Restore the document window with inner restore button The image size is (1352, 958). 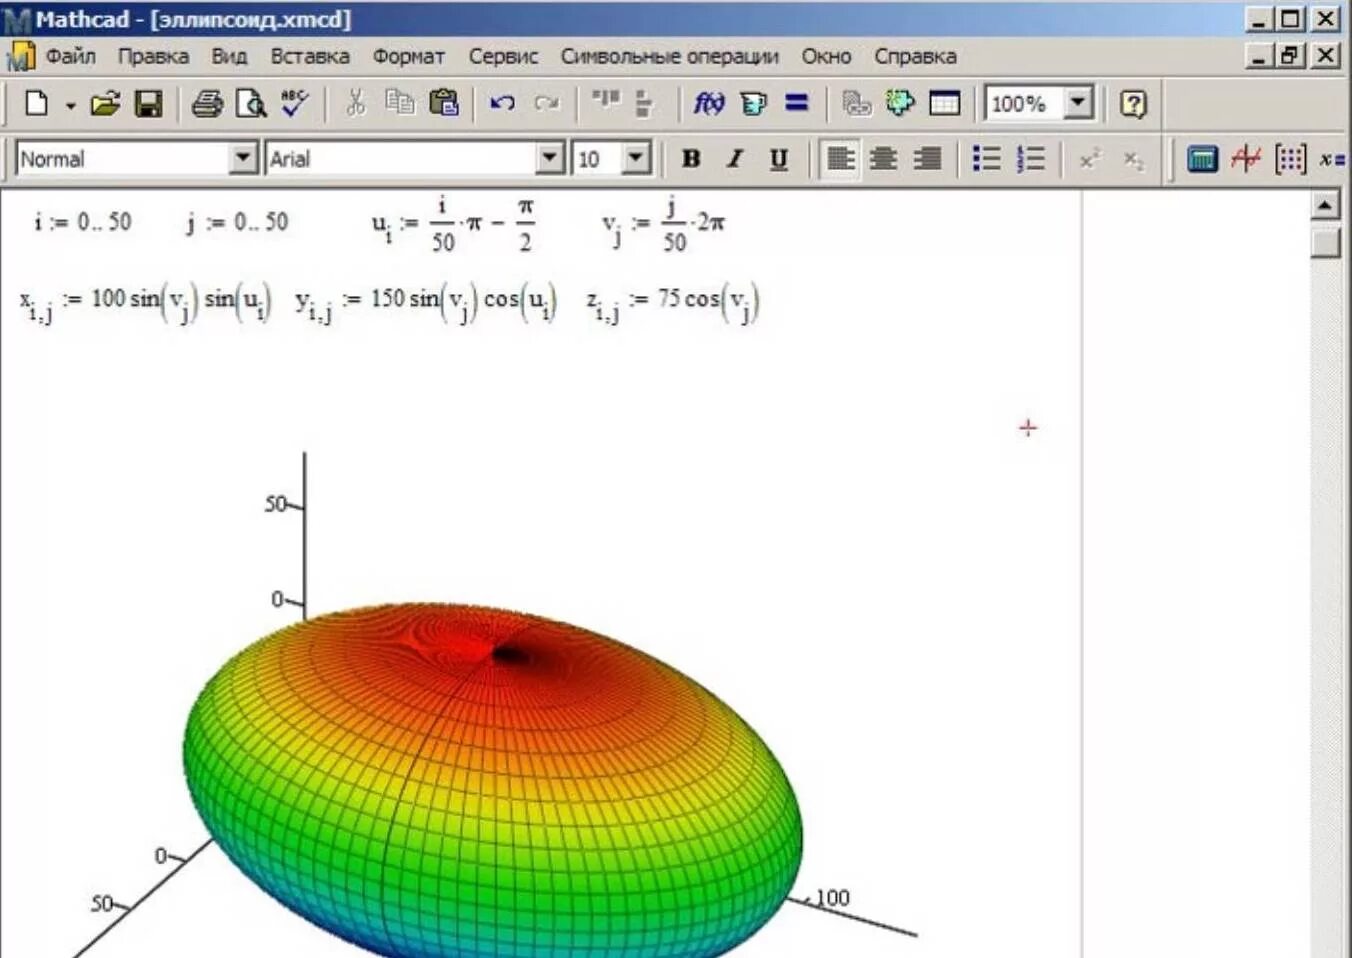tap(1291, 56)
